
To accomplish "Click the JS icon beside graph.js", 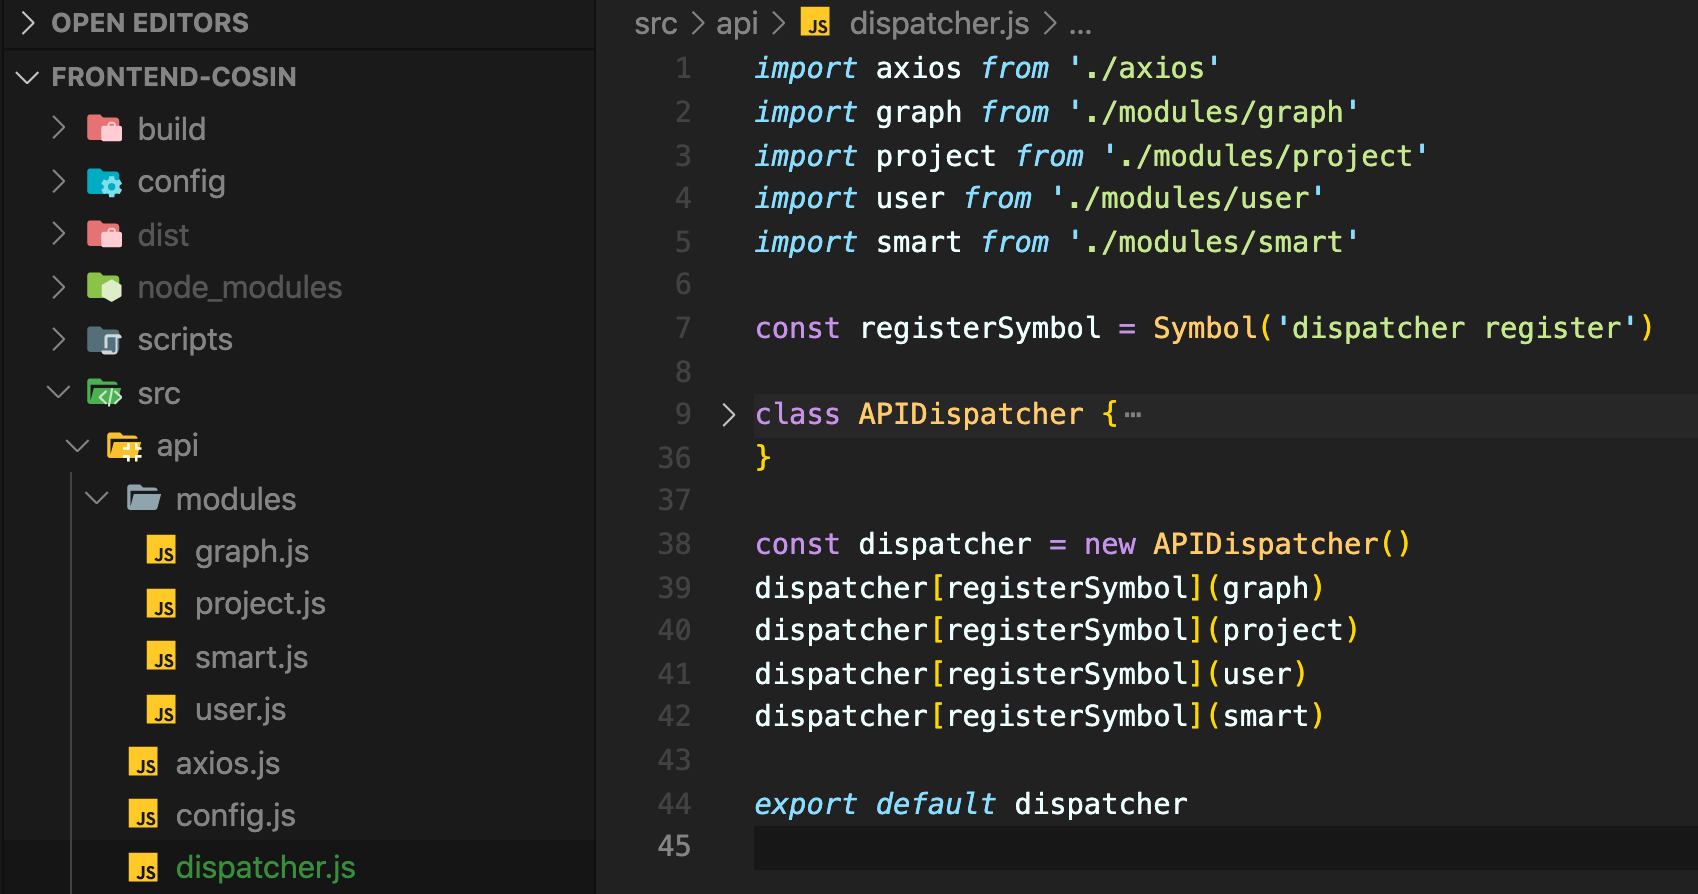I will [162, 550].
